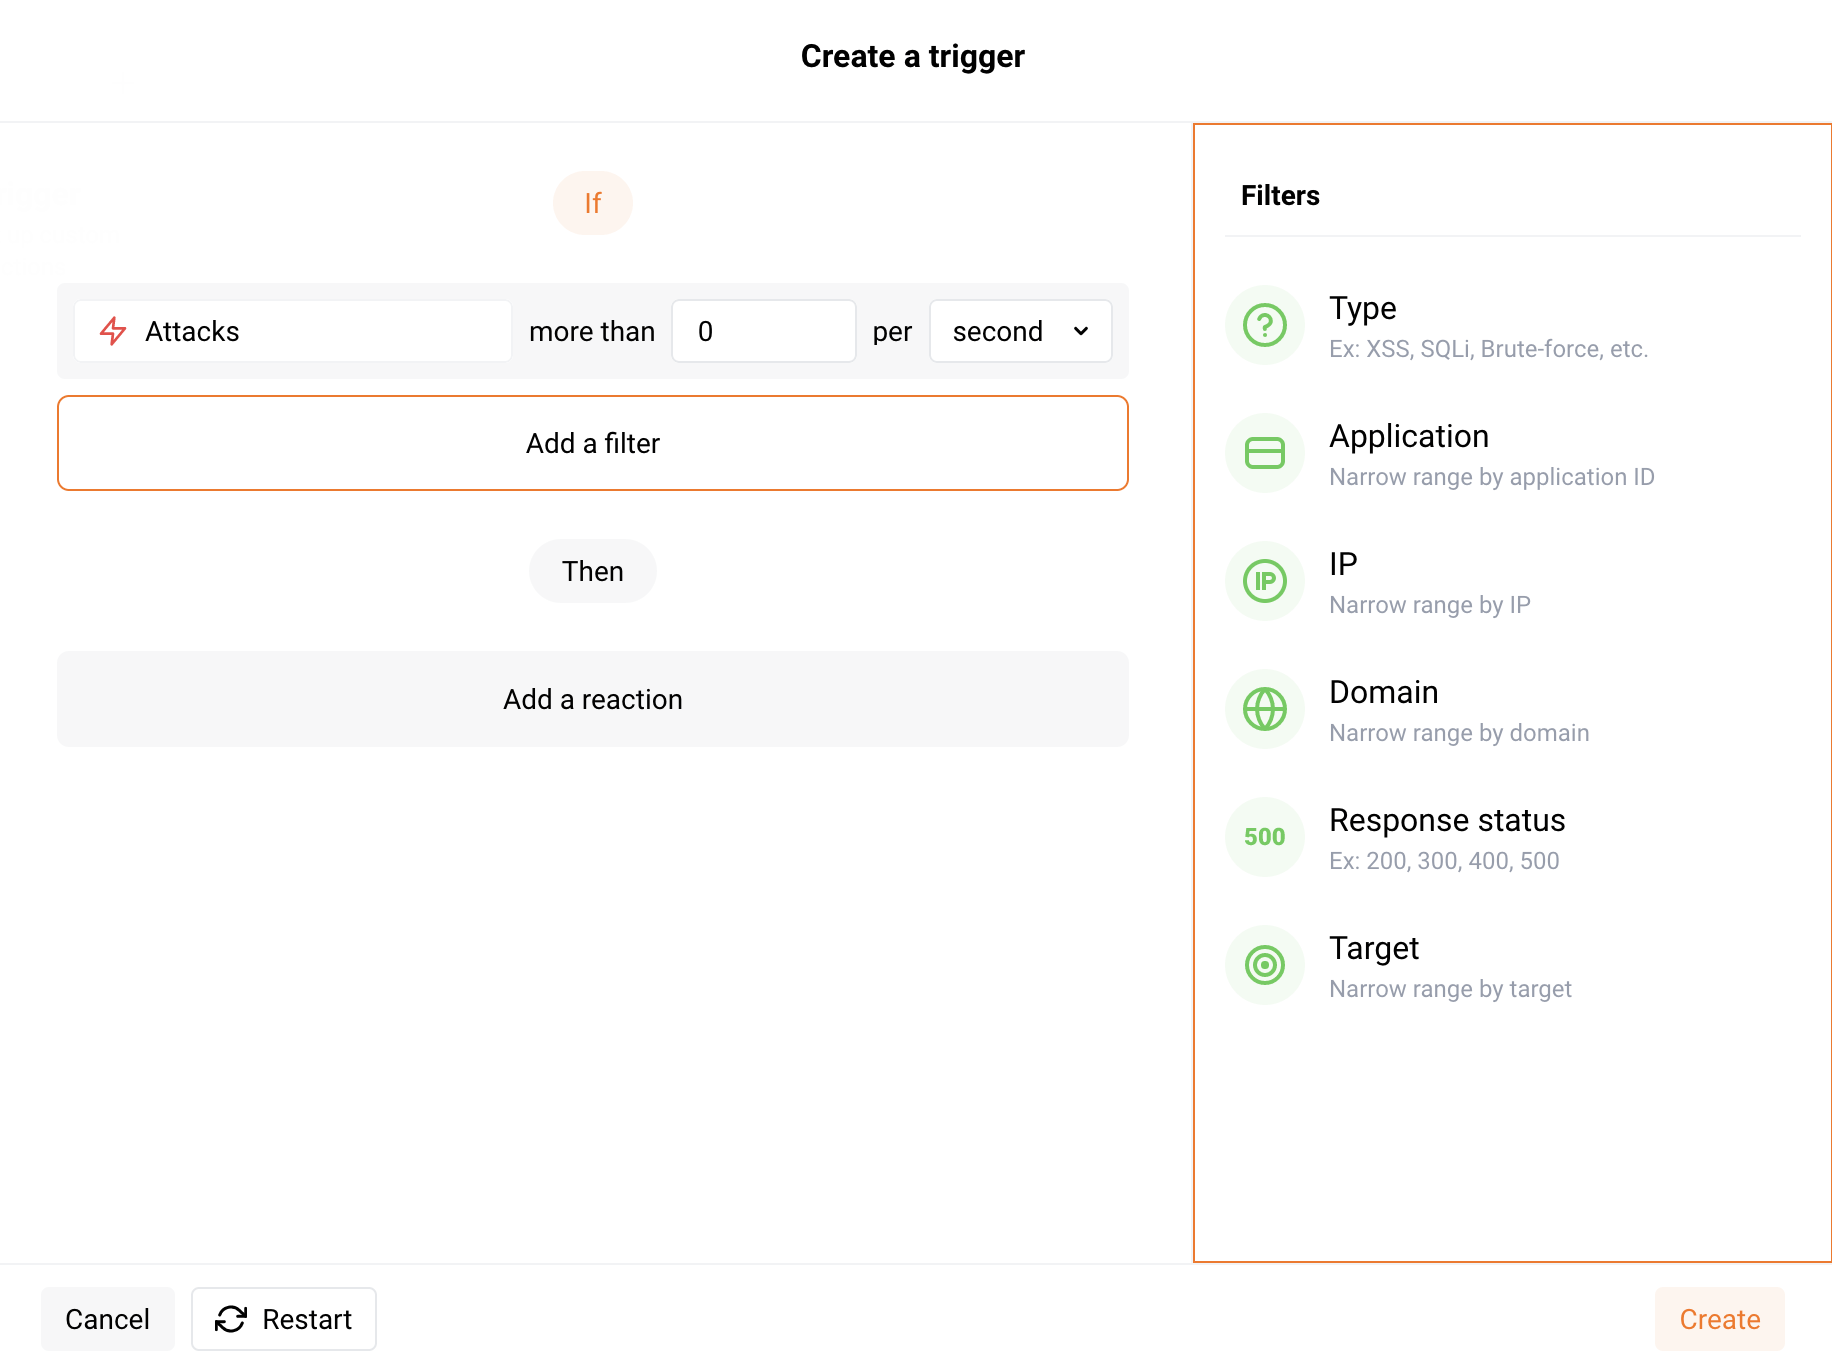Click the red lightning bolt Attacks icon
This screenshot has width=1832, height=1364.
click(x=113, y=331)
